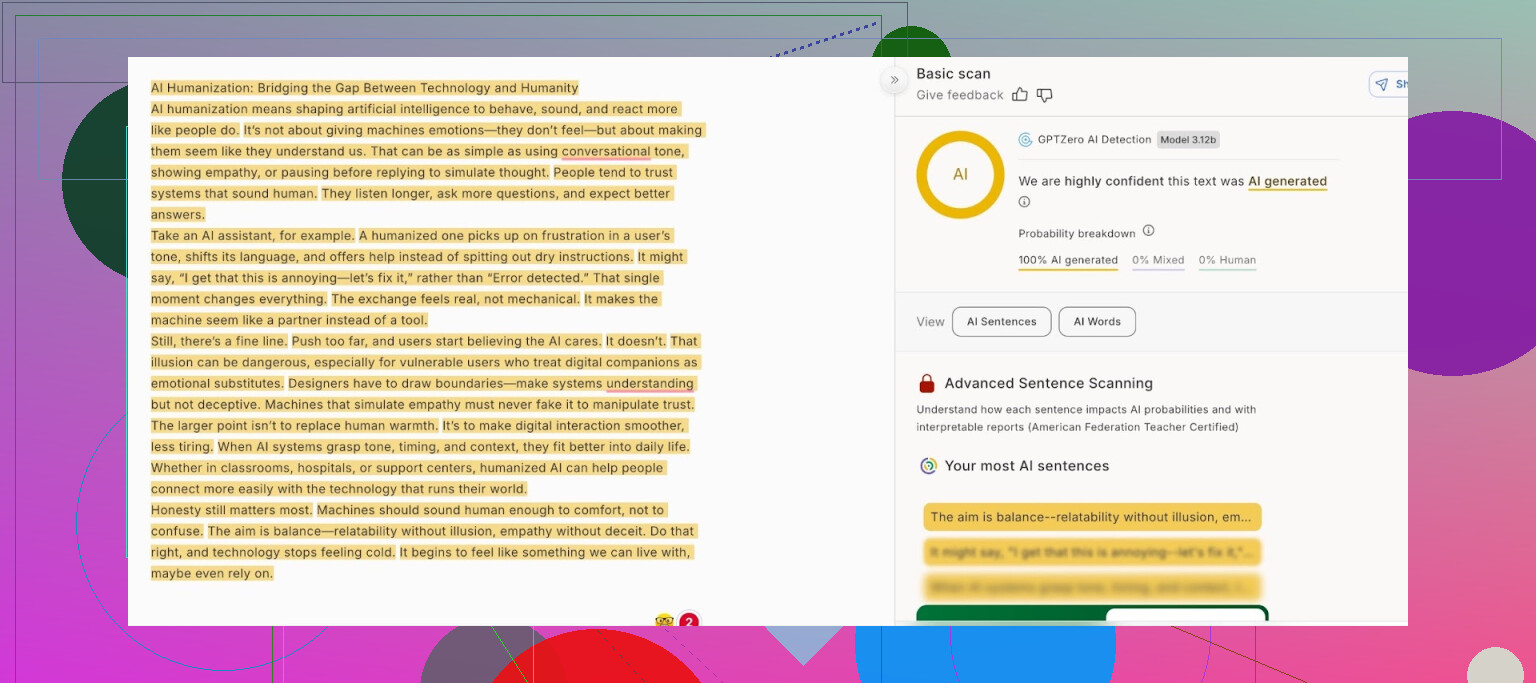Viewport: 1536px width, 683px height.
Task: Click the Model 3.12b badge
Action: pyautogui.click(x=1188, y=140)
